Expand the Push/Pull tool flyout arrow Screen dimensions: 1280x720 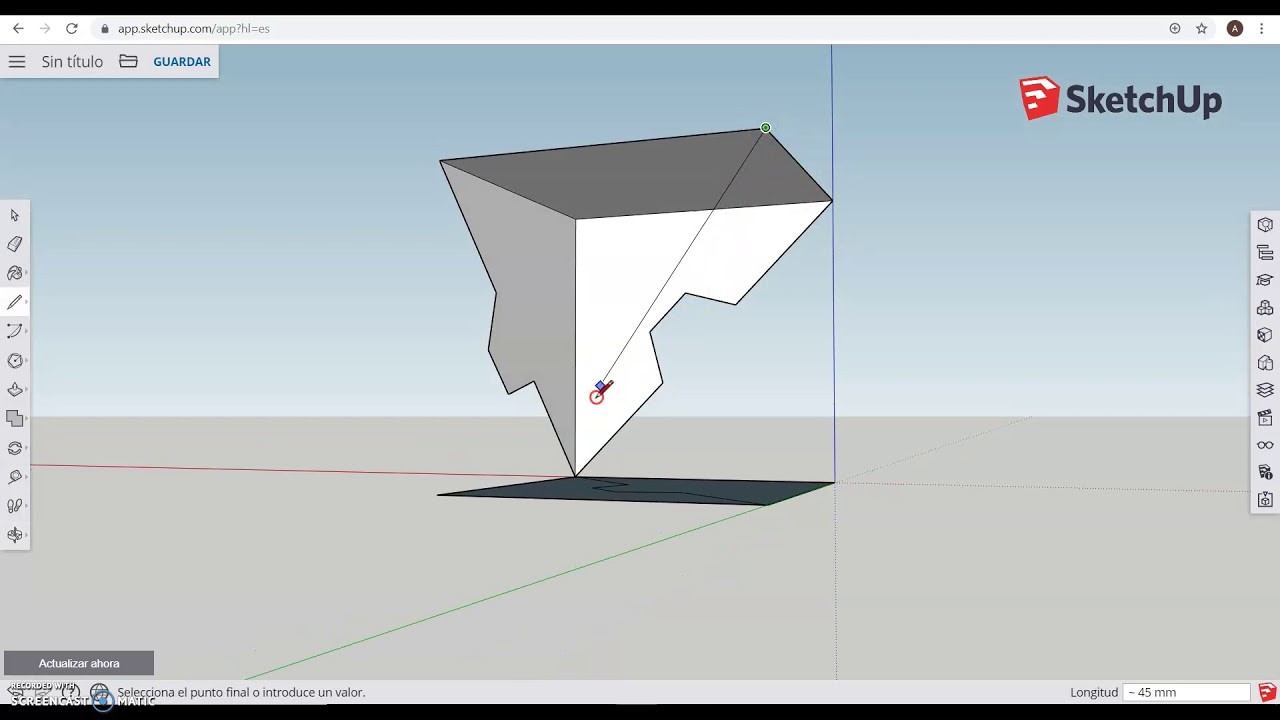pos(26,390)
